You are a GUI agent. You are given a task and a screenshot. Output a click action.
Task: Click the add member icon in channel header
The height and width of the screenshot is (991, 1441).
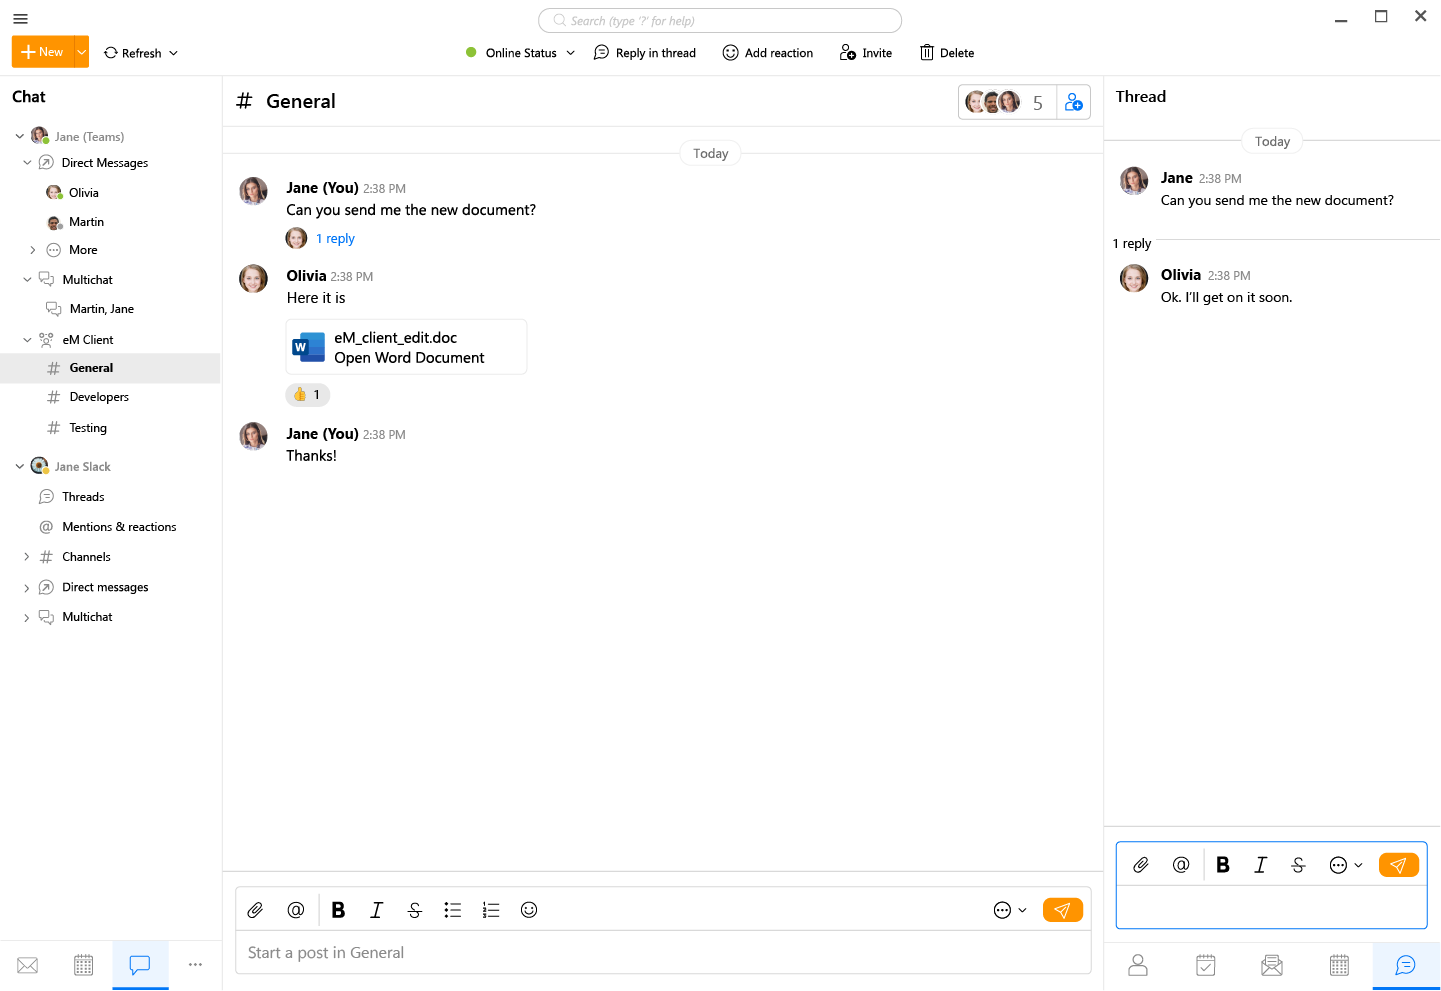click(1074, 102)
